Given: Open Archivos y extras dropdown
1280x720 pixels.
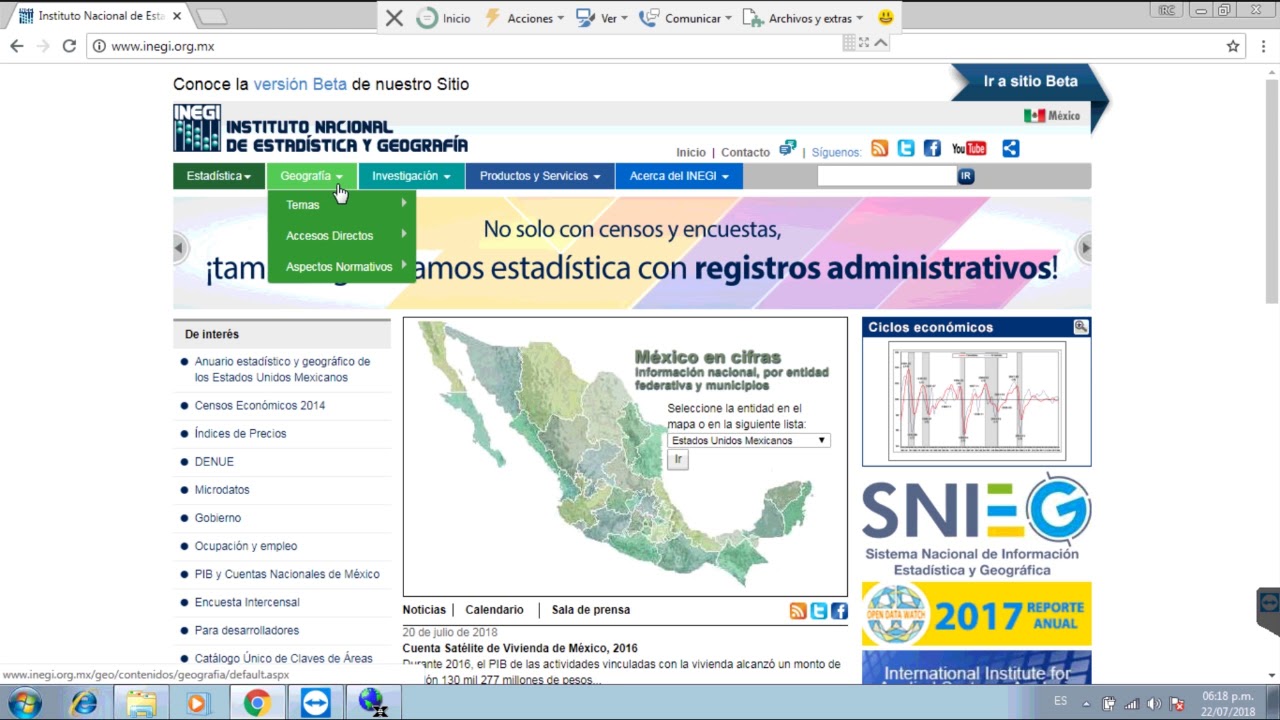Looking at the screenshot, I should (x=804, y=18).
